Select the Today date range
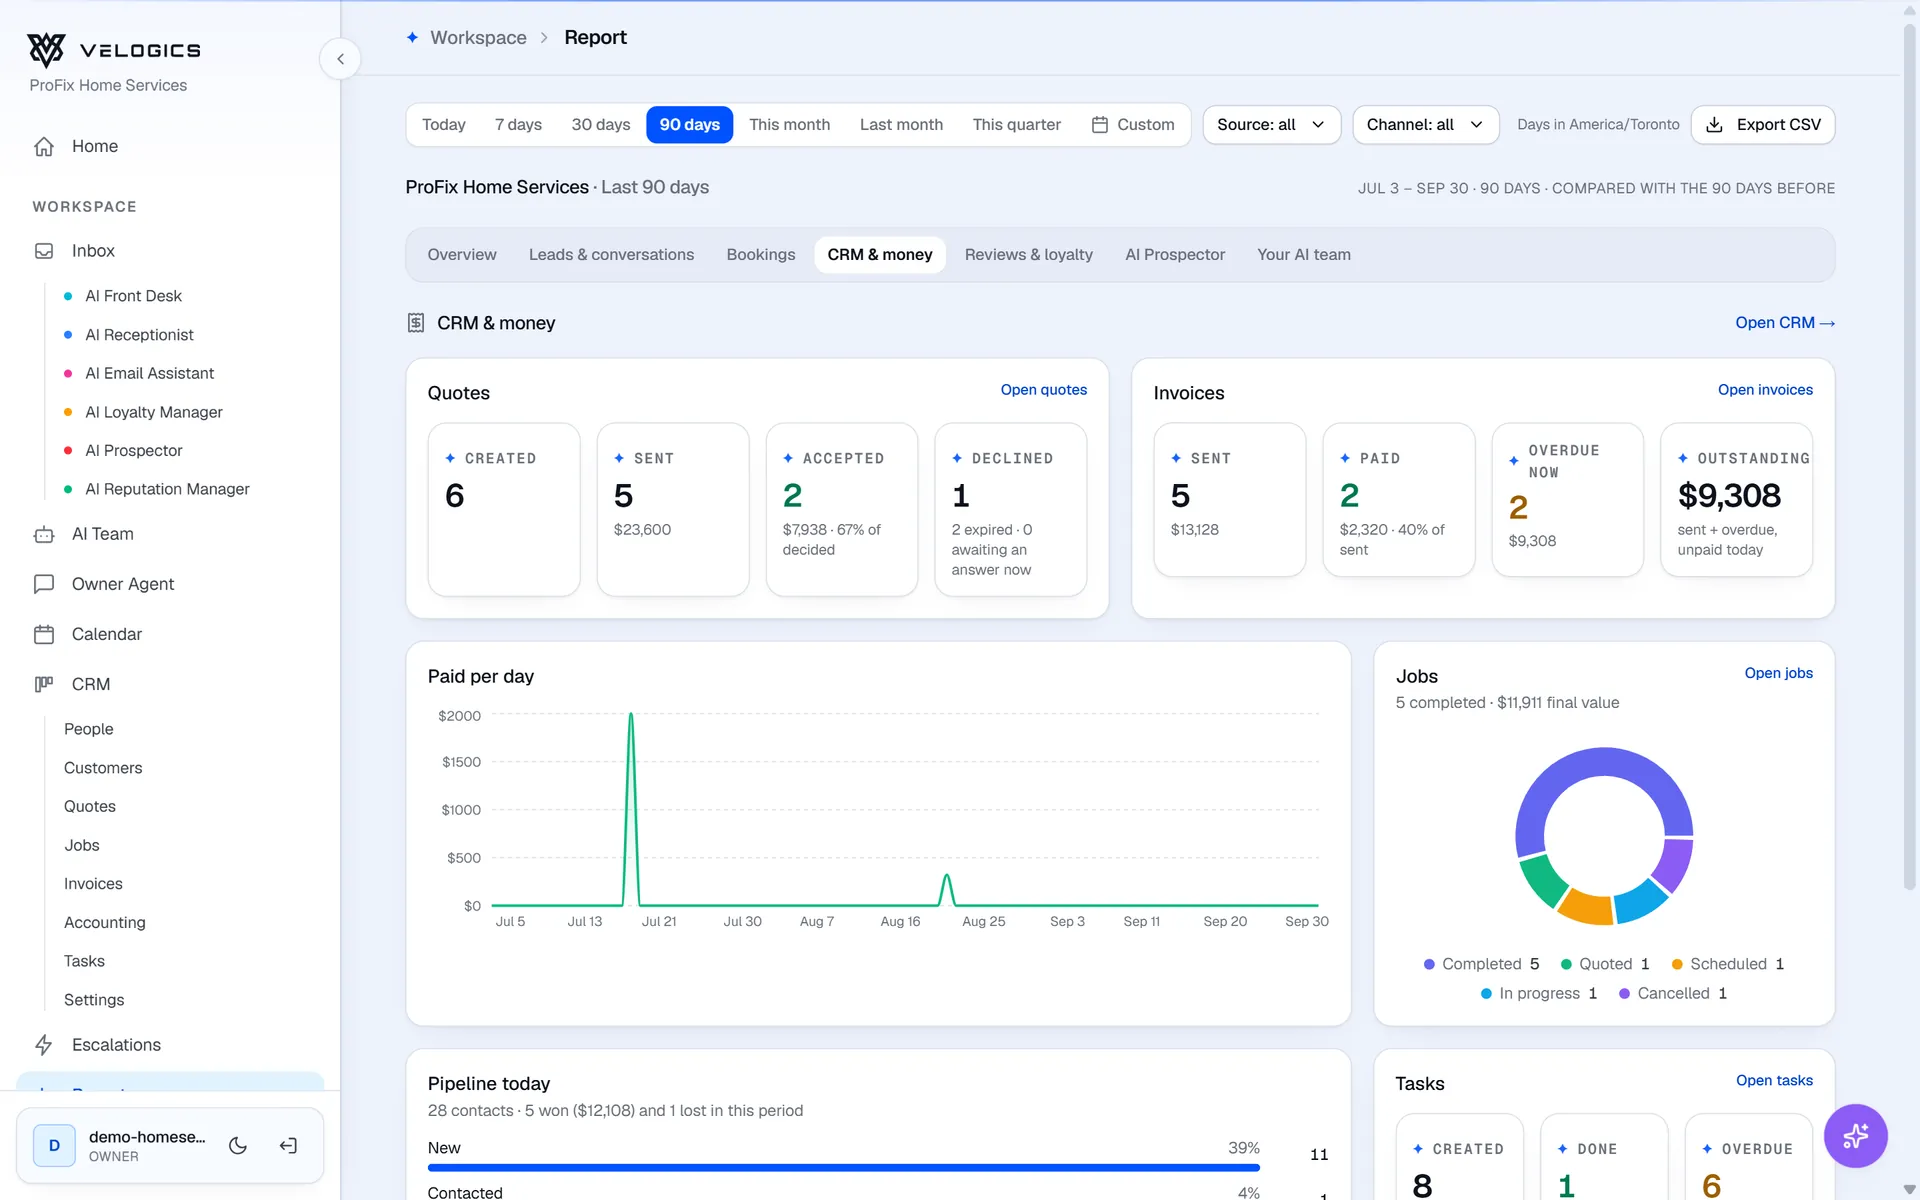This screenshot has height=1200, width=1920. 444,125
